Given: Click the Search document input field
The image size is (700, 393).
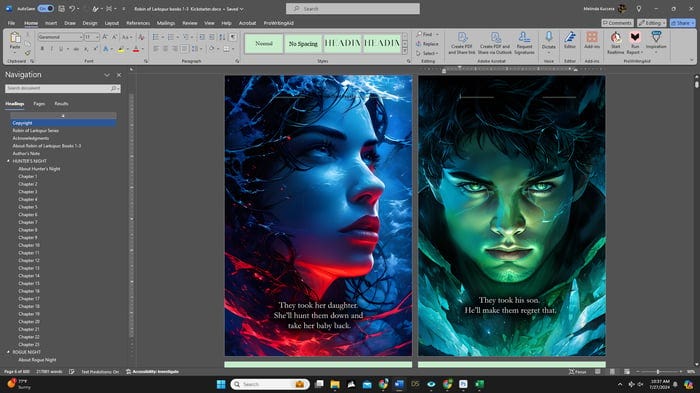Looking at the screenshot, I should click(x=62, y=88).
